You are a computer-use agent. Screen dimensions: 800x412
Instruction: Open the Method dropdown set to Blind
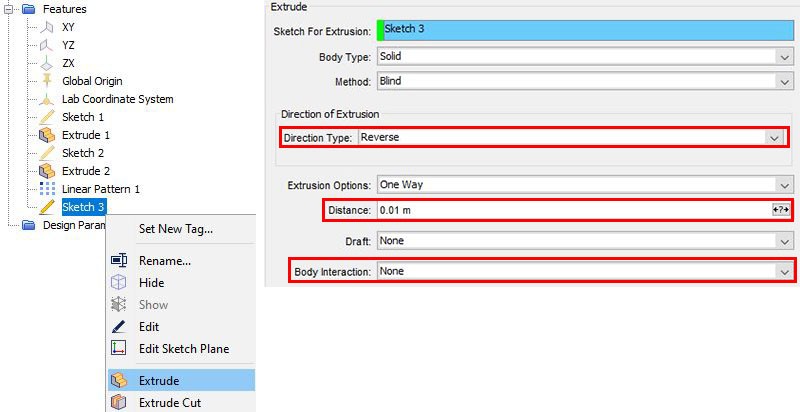pos(782,81)
